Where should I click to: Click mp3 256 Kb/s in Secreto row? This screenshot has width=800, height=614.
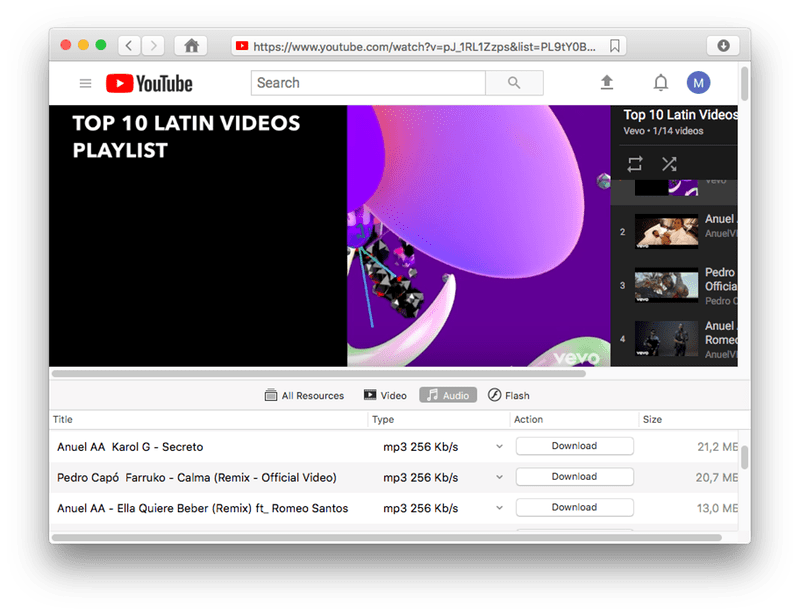click(x=420, y=447)
